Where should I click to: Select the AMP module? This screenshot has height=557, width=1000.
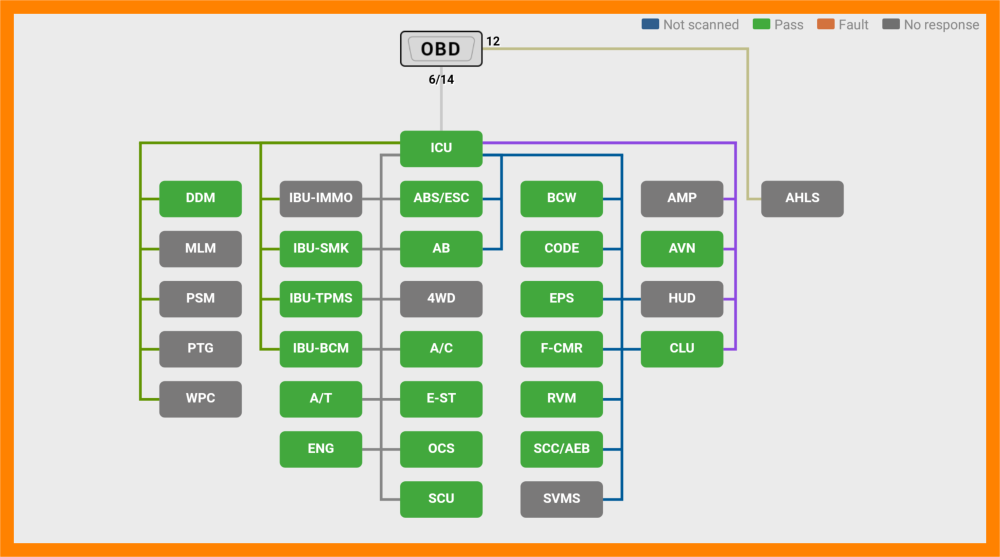[x=682, y=198]
